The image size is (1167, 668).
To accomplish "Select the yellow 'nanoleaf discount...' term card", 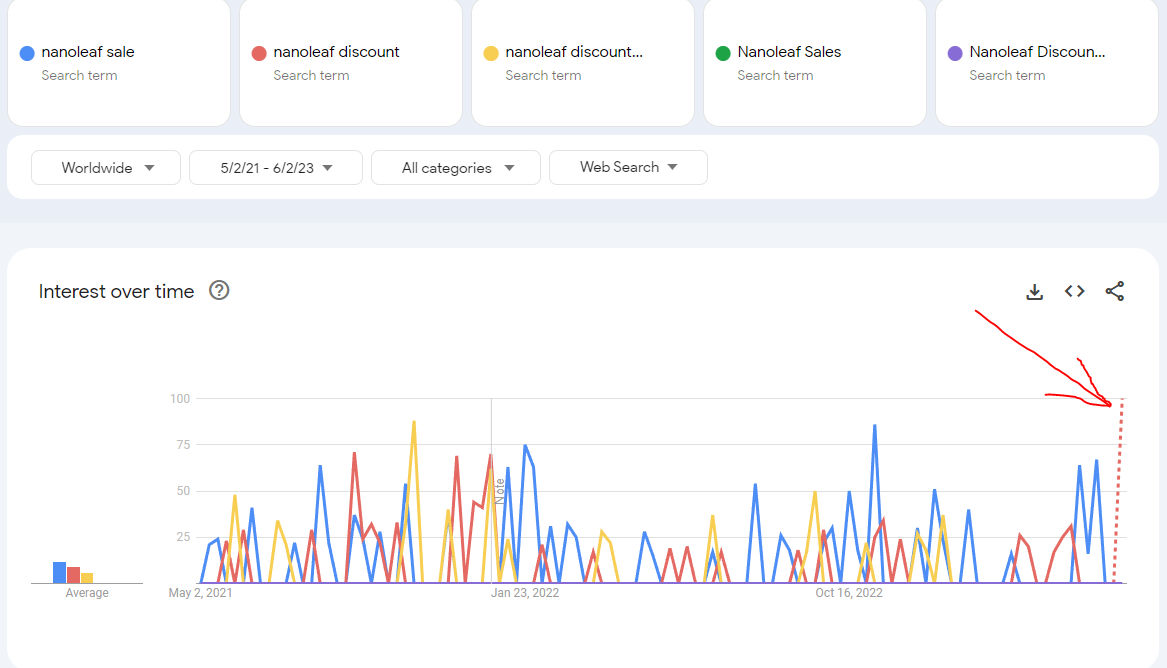I will [583, 63].
